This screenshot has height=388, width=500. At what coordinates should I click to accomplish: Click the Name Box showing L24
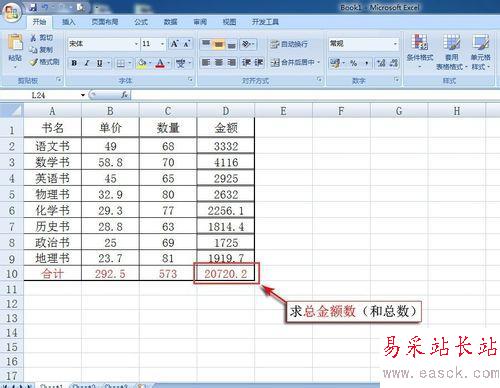(39, 95)
